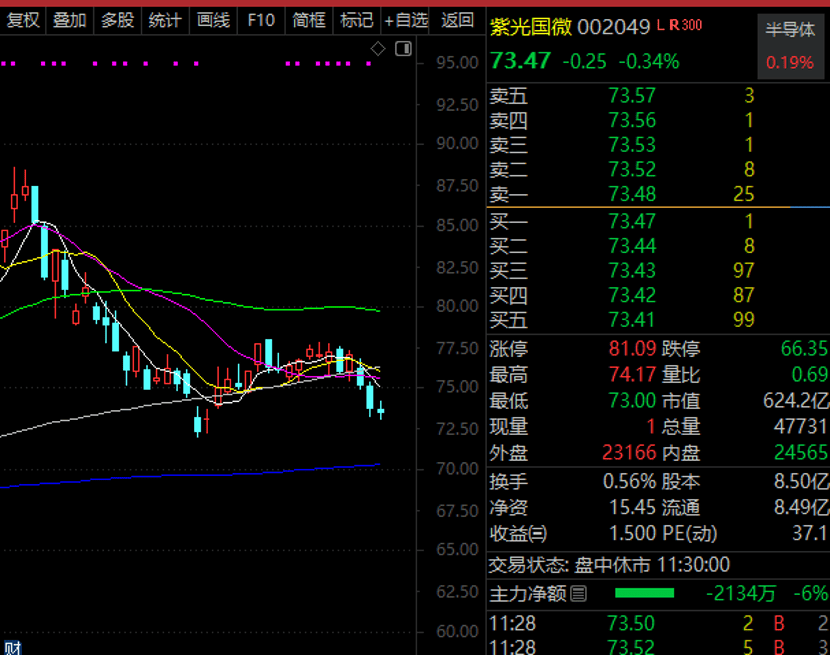Click the 95.00 price axis label
The image size is (830, 656).
click(x=457, y=63)
